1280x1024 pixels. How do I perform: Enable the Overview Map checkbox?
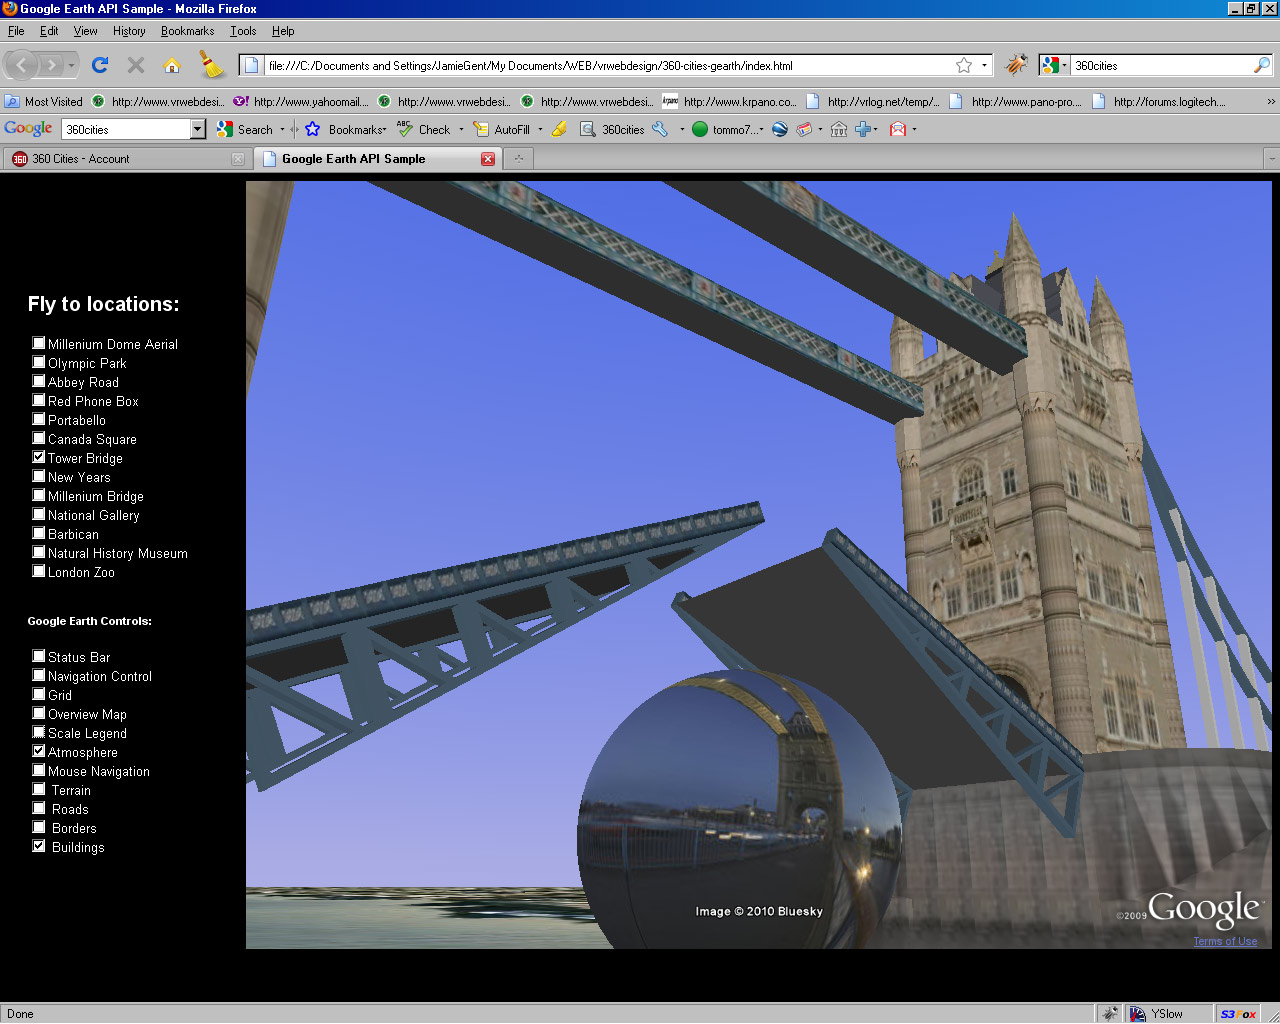(x=39, y=713)
